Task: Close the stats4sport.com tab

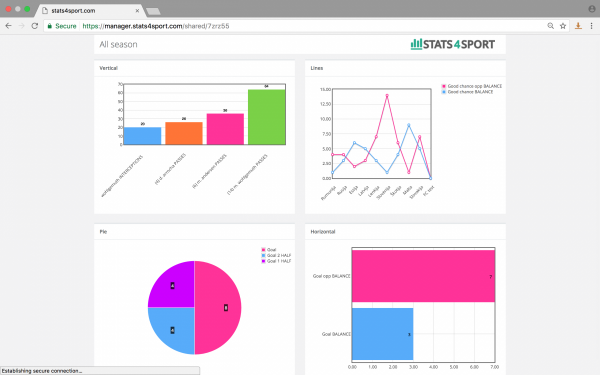Action: click(137, 11)
